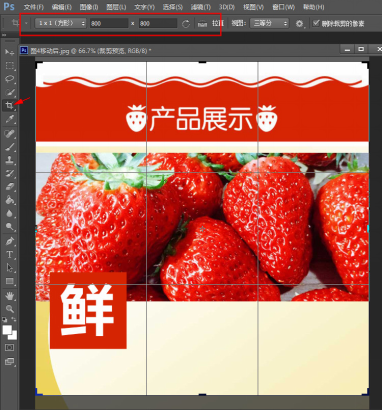Select the Hand tool
Viewport: 382px width, 410px height.
tap(9, 295)
